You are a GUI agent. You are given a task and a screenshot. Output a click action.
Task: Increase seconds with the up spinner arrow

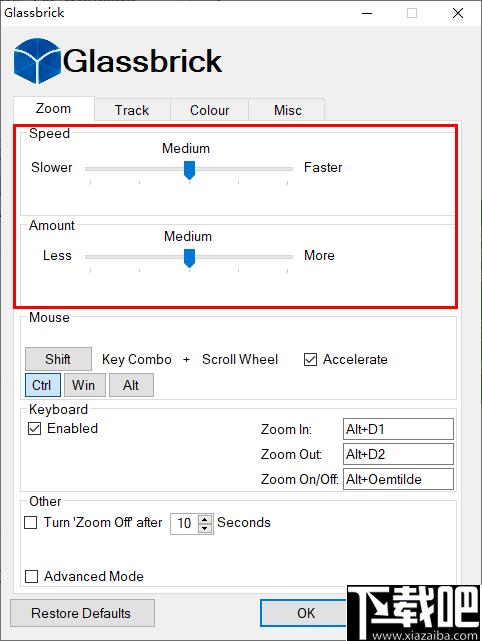point(205,518)
